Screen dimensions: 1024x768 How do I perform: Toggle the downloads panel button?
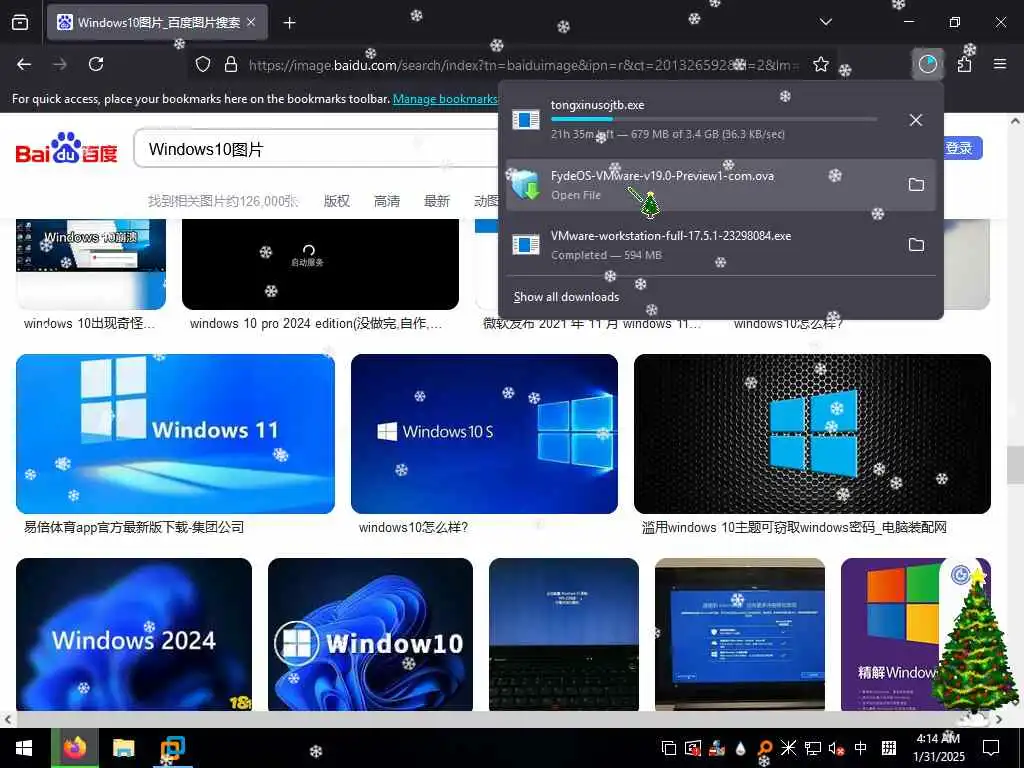[x=927, y=64]
